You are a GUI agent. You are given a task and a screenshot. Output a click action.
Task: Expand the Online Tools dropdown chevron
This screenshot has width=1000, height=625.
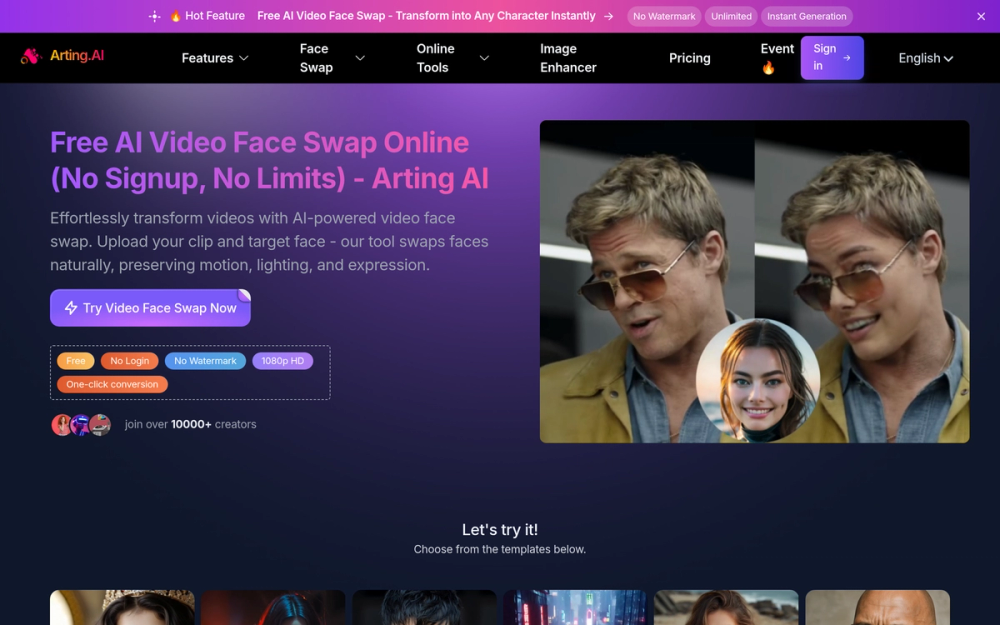pos(484,58)
